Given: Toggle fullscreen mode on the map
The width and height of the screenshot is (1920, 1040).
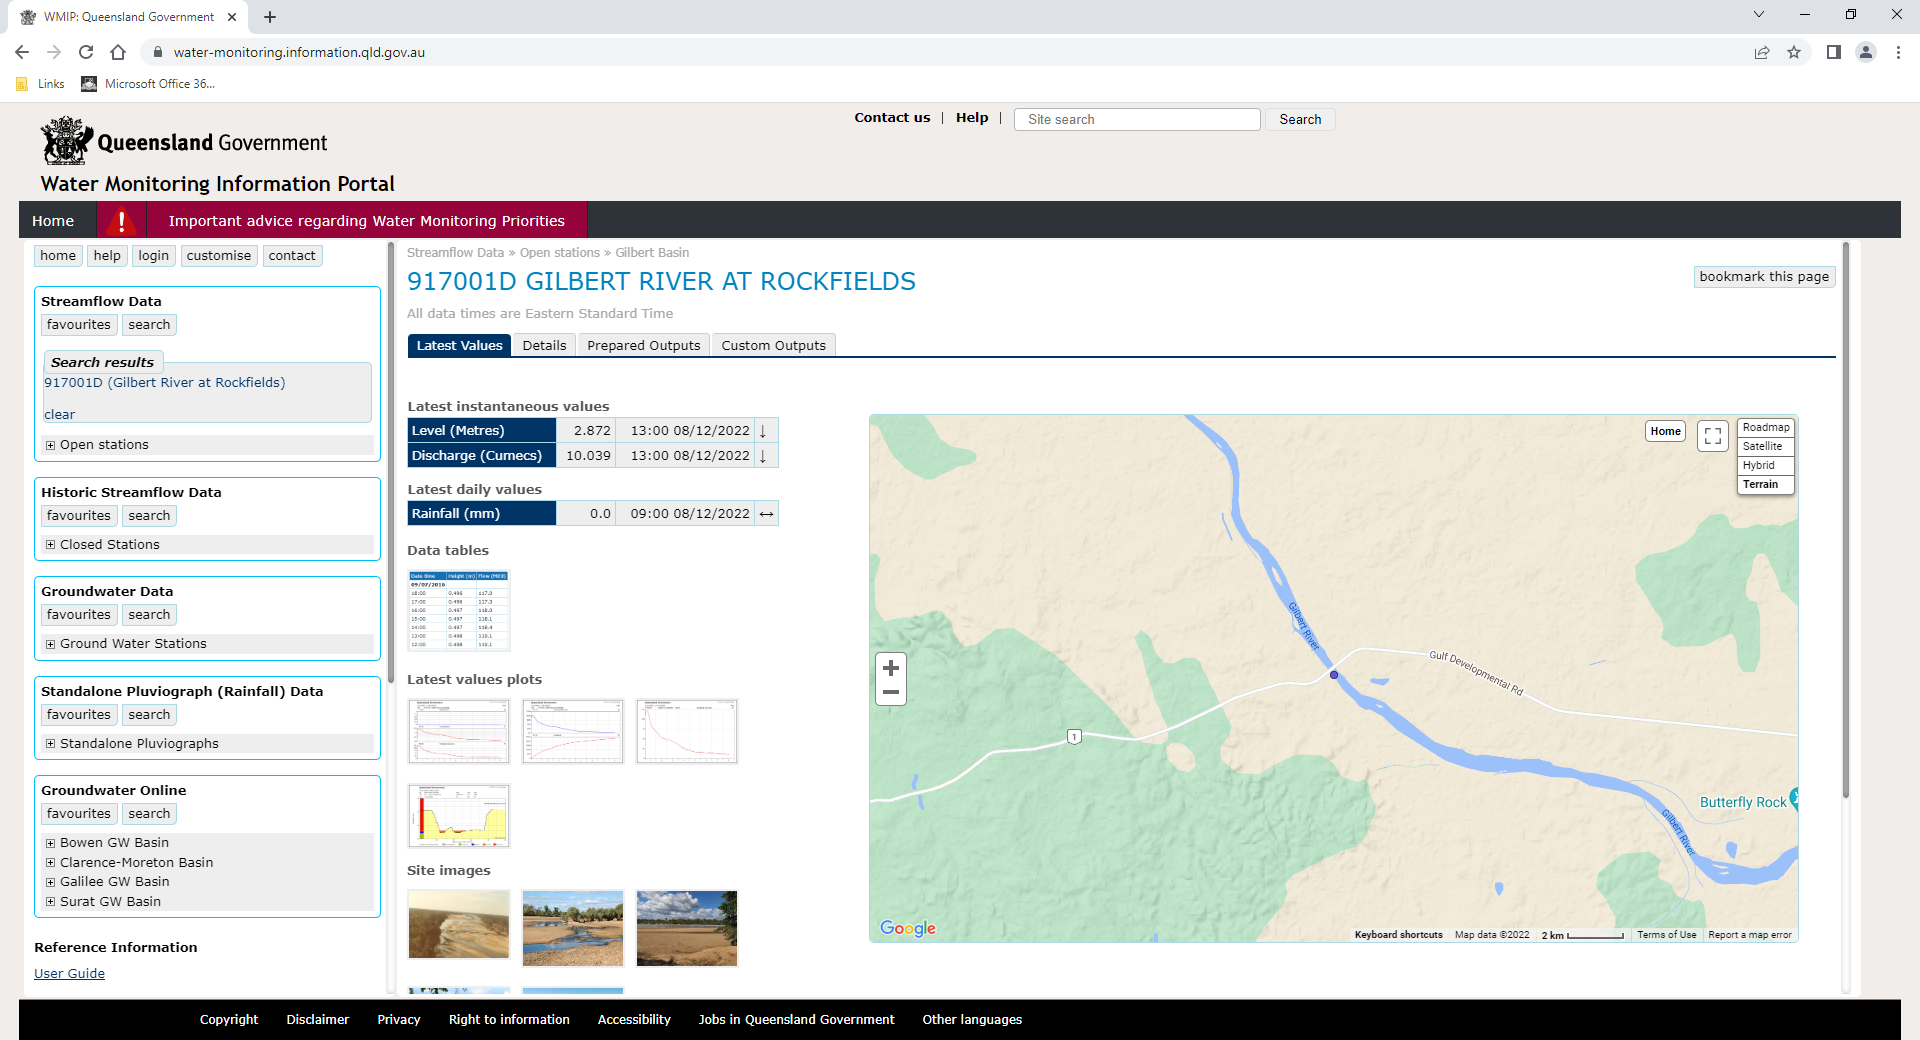Looking at the screenshot, I should (1712, 435).
